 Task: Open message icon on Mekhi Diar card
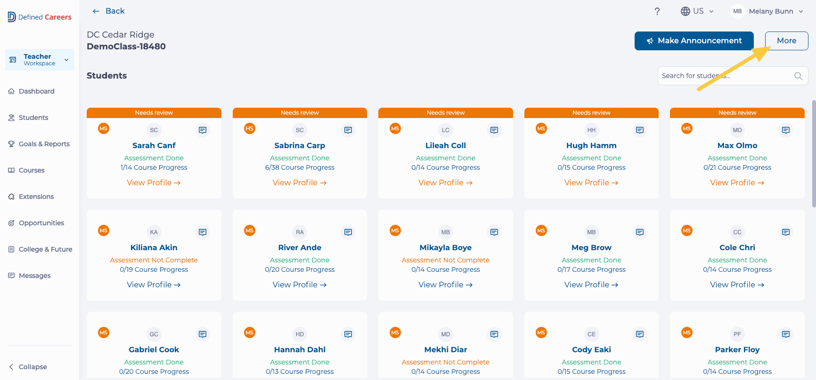494,334
